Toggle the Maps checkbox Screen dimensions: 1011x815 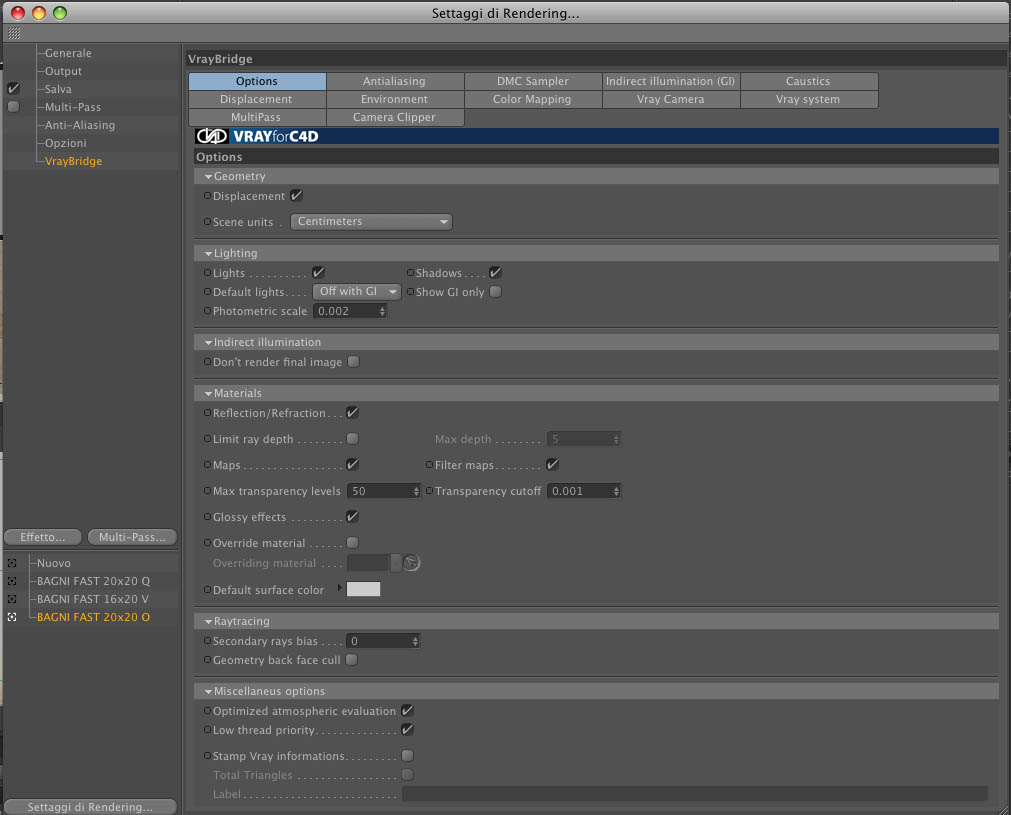pyautogui.click(x=353, y=464)
